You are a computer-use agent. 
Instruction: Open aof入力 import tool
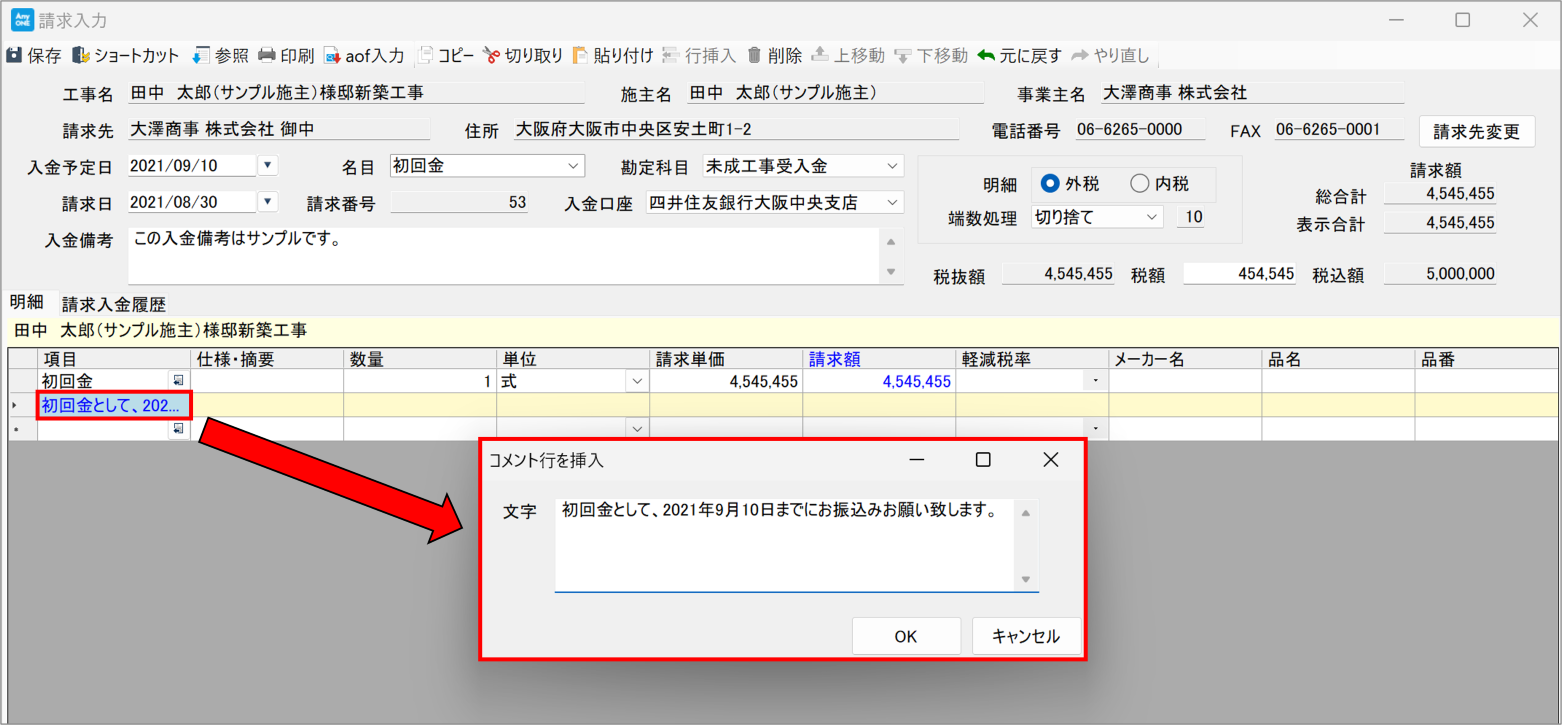(332, 56)
